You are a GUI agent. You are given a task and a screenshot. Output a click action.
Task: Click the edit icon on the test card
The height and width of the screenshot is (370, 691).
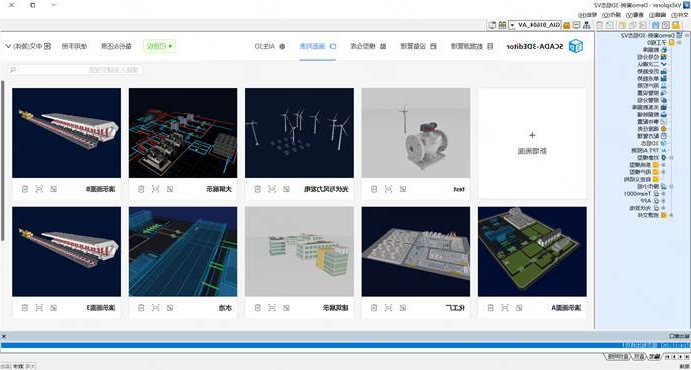coord(403,189)
